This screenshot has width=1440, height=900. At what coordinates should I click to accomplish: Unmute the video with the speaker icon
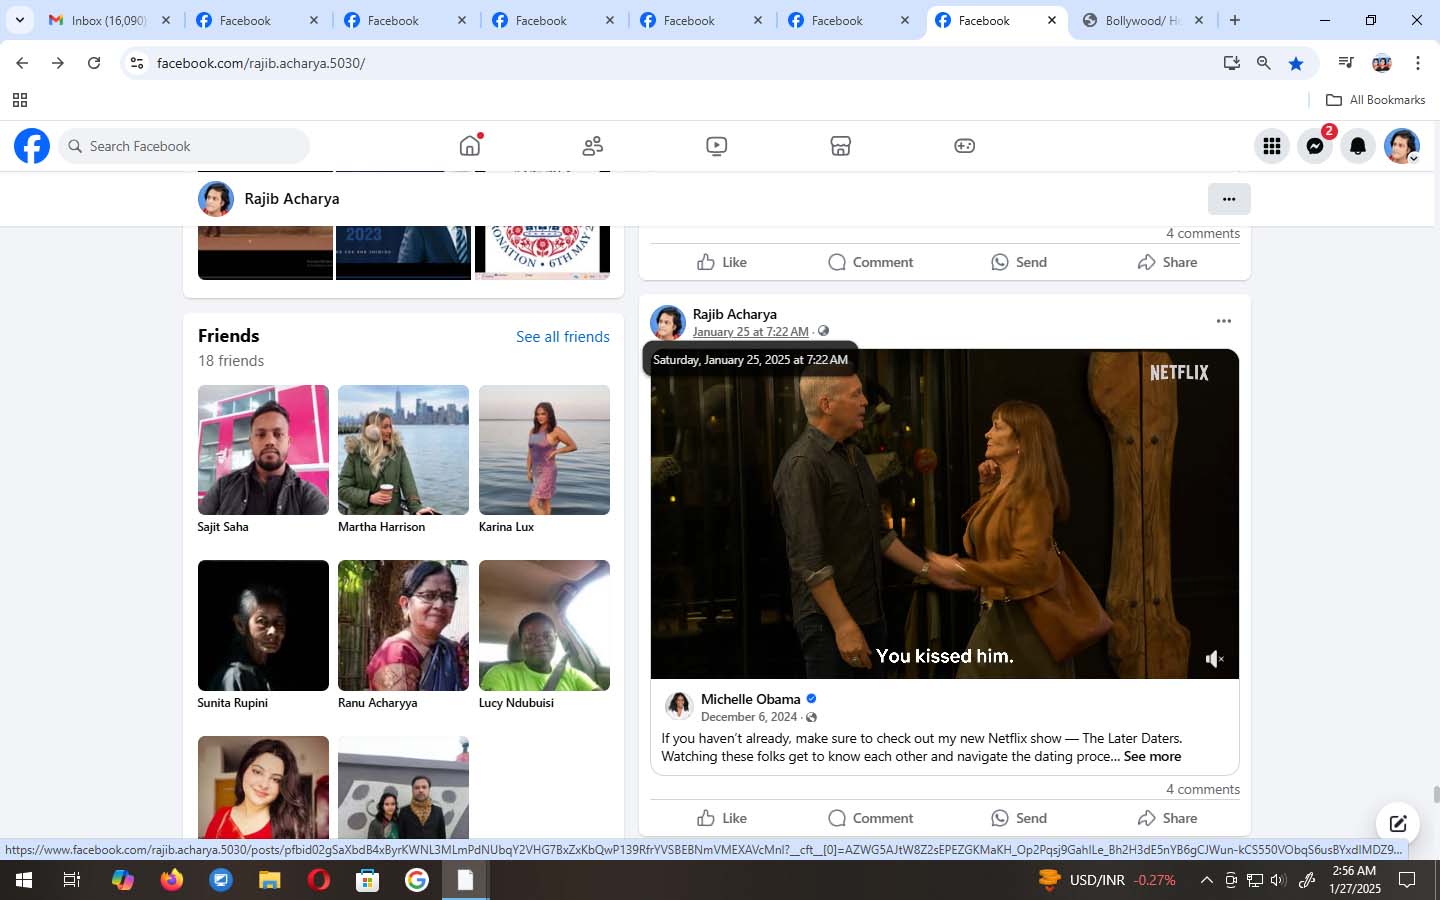[1214, 659]
